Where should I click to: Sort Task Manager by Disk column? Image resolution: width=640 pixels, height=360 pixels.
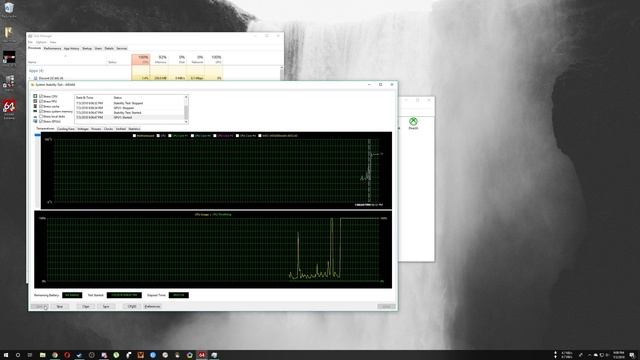tap(177, 60)
